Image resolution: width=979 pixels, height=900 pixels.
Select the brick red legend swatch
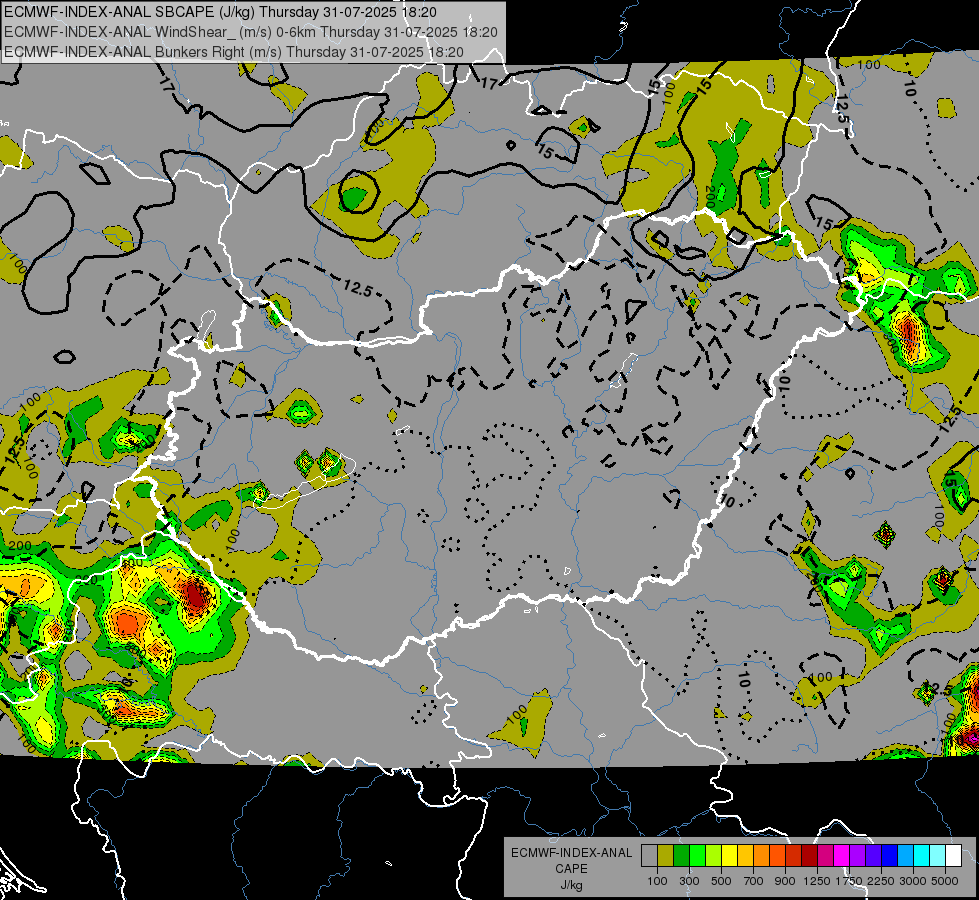coord(794,856)
